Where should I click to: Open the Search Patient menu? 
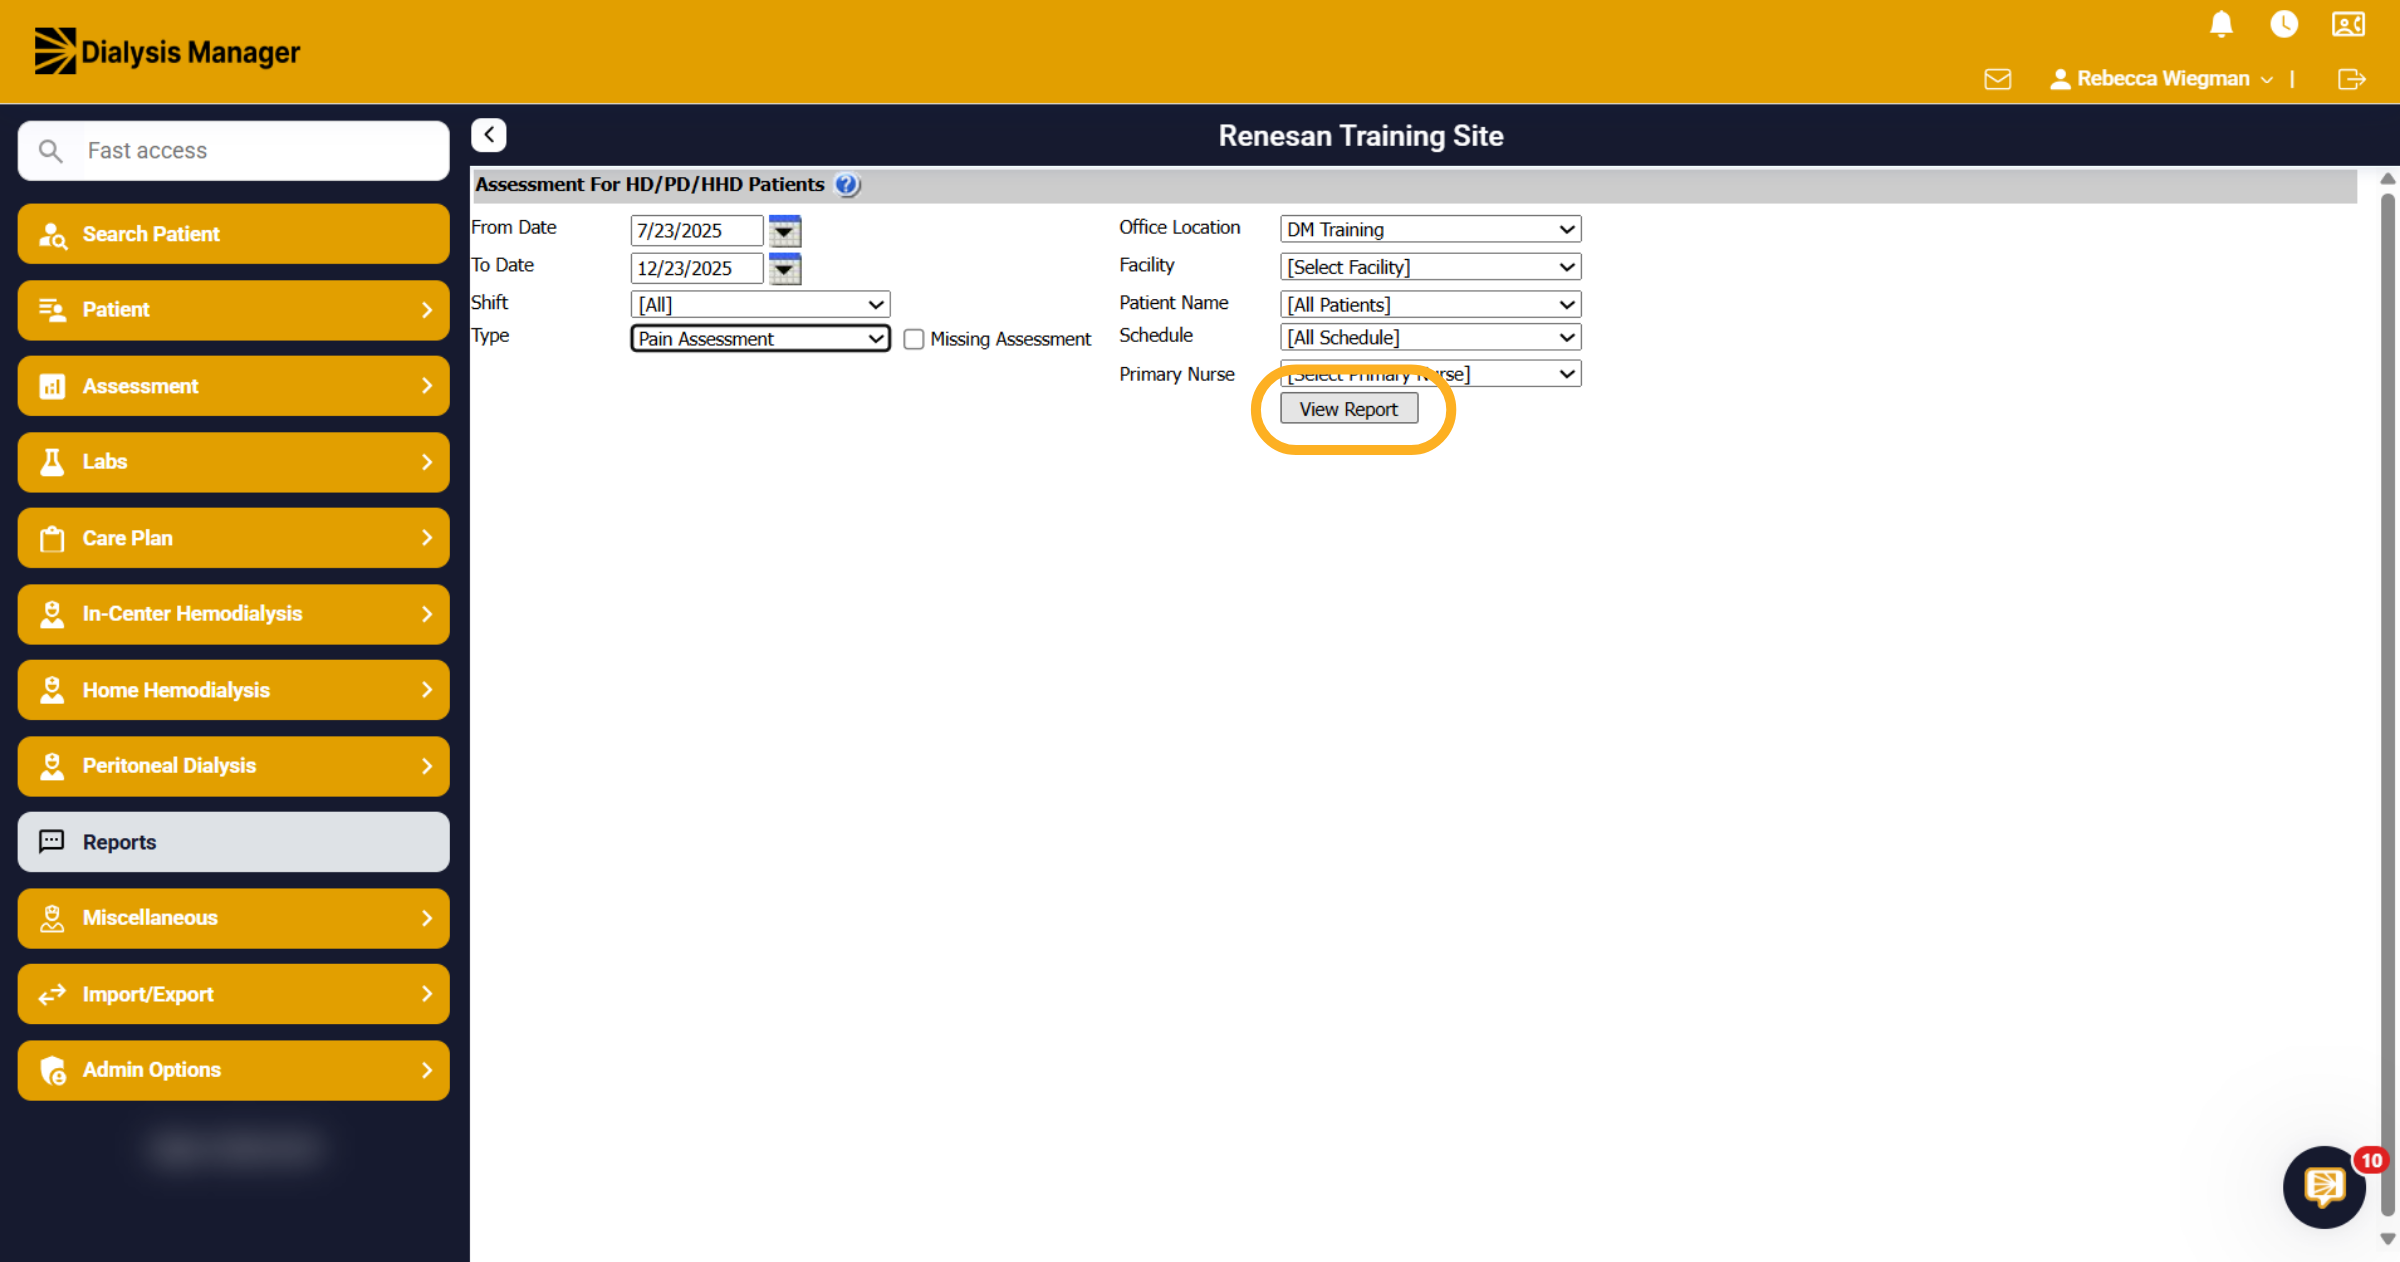point(233,234)
